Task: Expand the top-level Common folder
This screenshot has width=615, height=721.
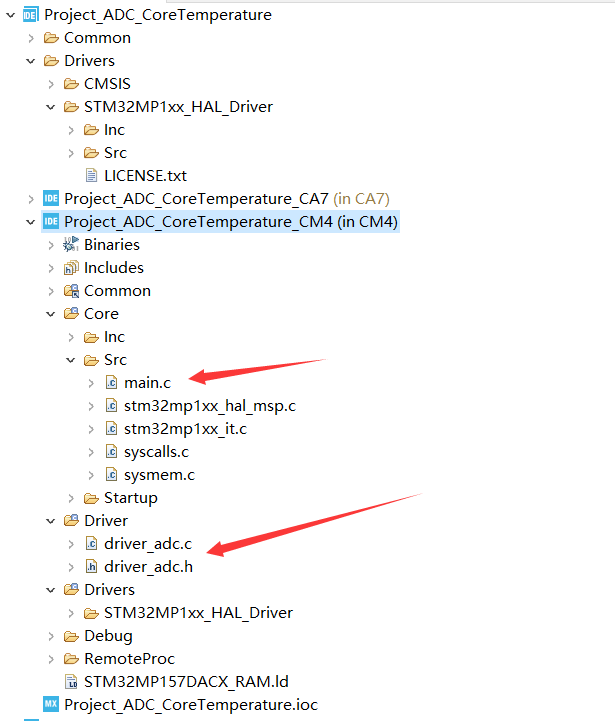Action: (x=31, y=38)
